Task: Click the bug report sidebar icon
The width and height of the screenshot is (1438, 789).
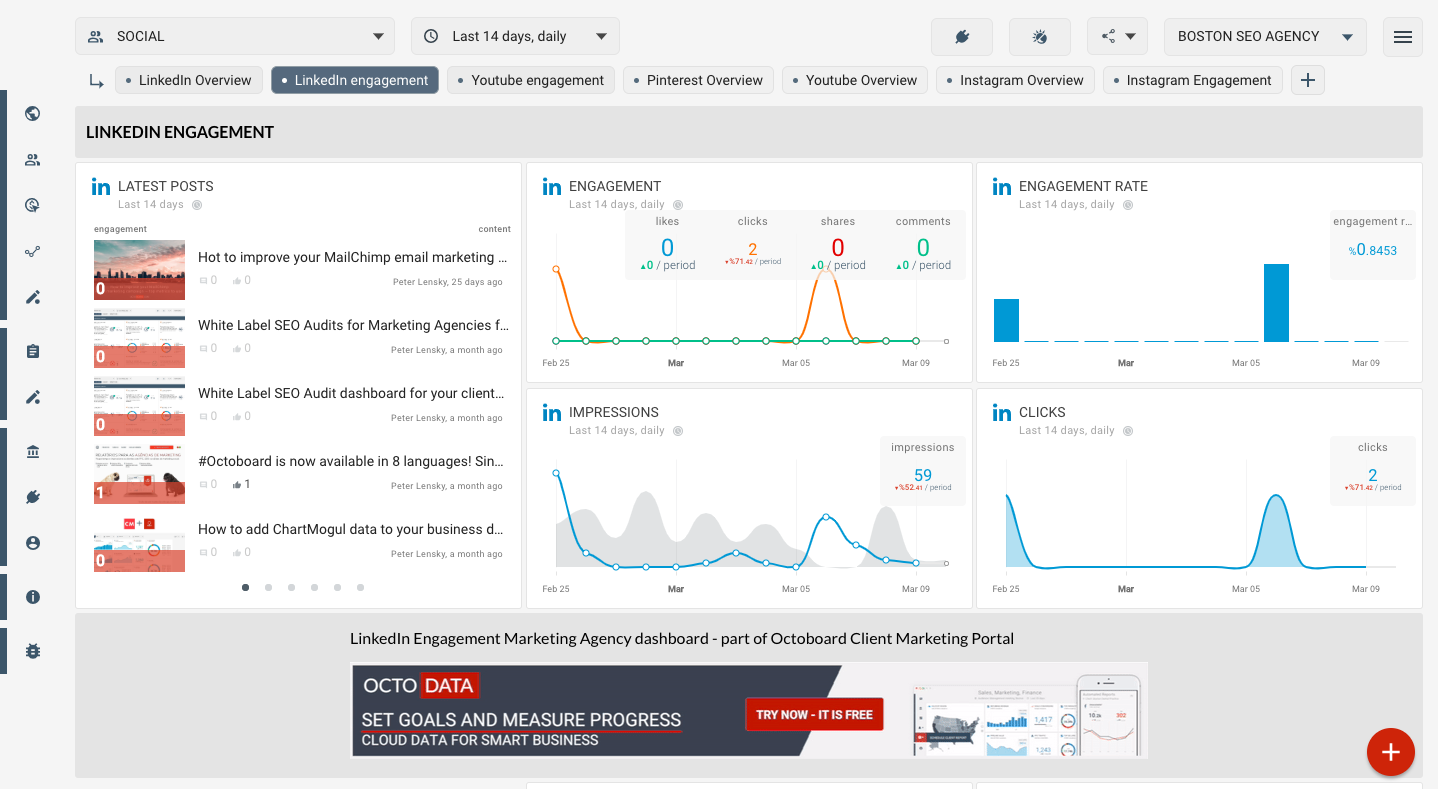Action: pyautogui.click(x=33, y=651)
